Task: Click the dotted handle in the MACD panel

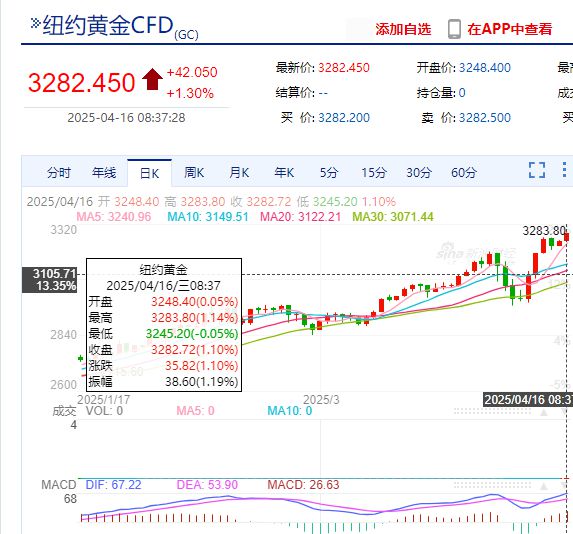Action: pos(492,485)
